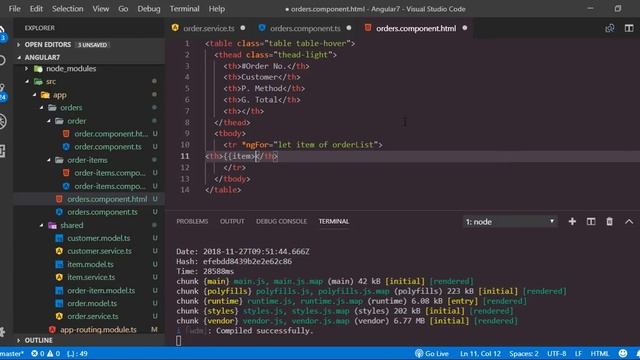Image resolution: width=640 pixels, height=360 pixels.
Task: Open app-routing.module.ts file
Action: 98,329
